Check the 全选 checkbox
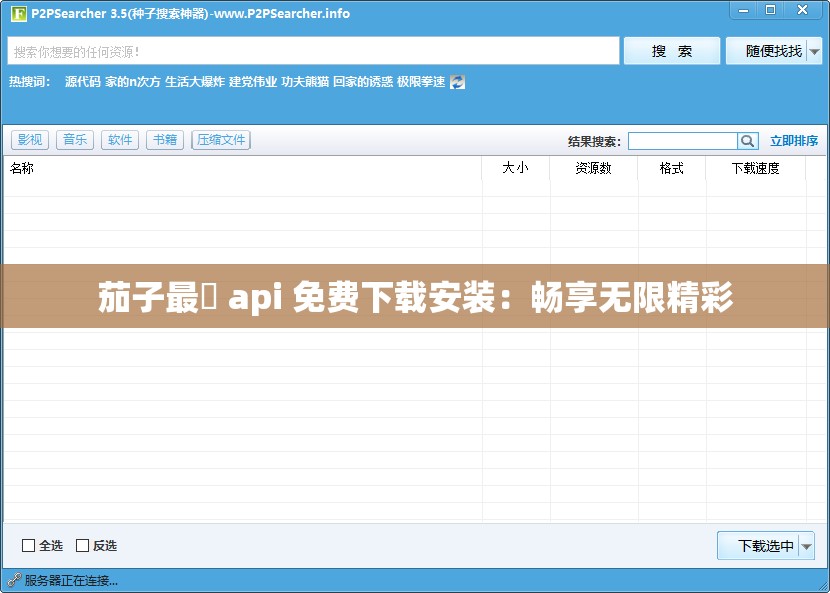The image size is (830, 593). click(28, 545)
